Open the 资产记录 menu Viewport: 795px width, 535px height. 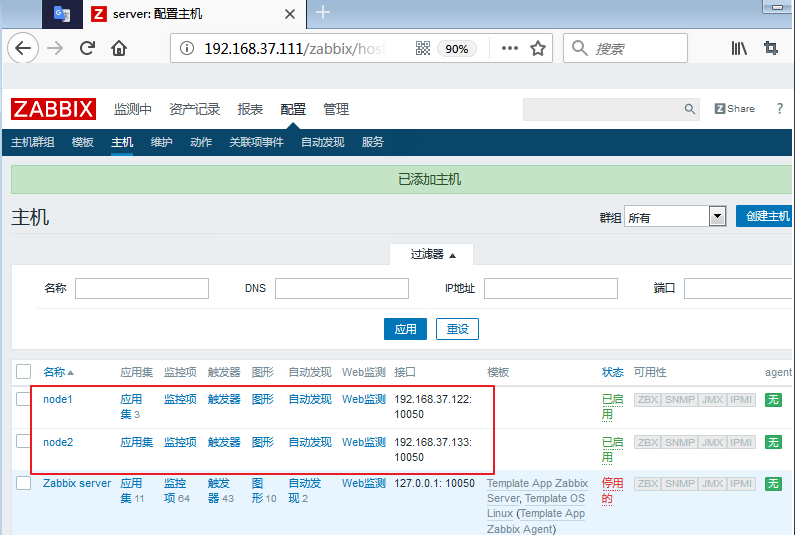[195, 109]
